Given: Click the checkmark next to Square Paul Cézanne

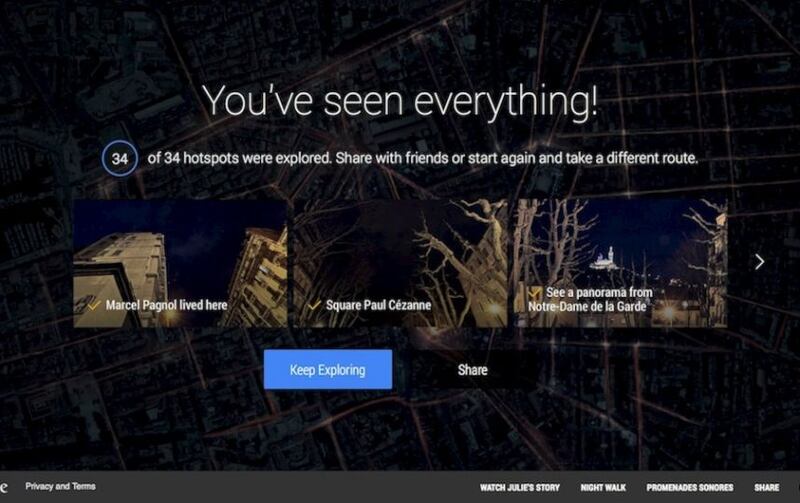Looking at the screenshot, I should [x=314, y=306].
